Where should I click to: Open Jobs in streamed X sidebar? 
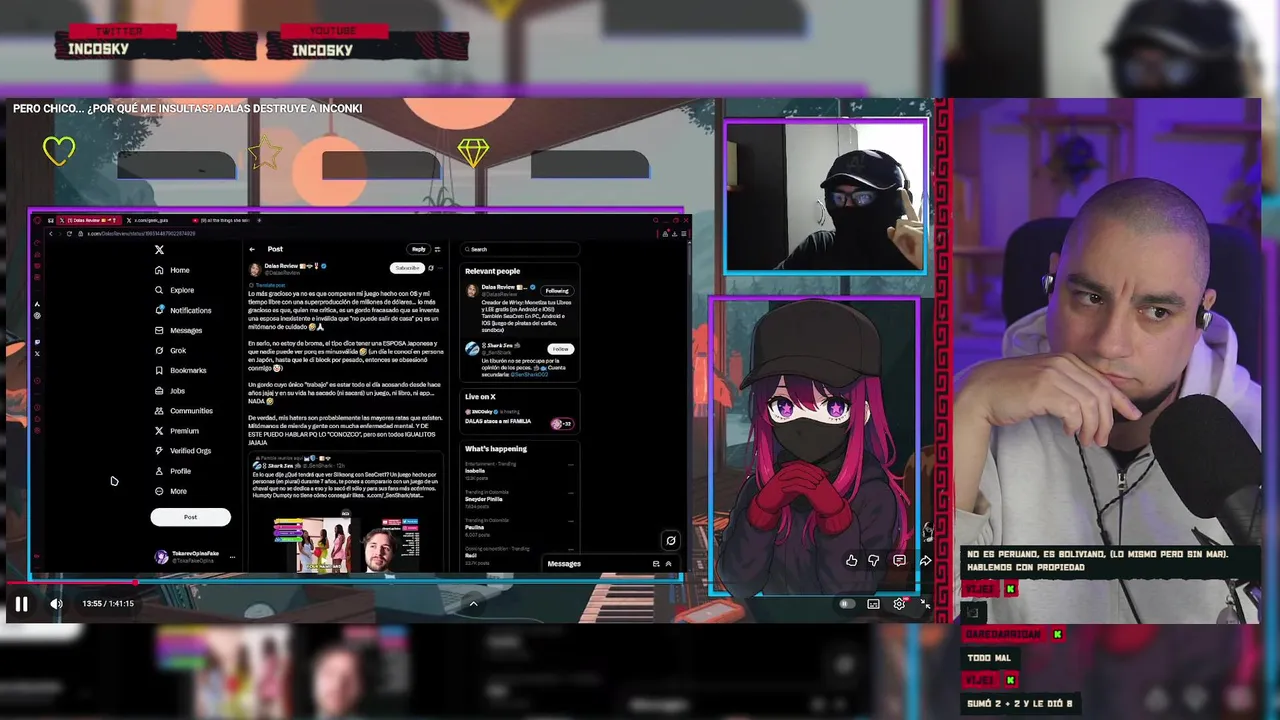[170, 391]
